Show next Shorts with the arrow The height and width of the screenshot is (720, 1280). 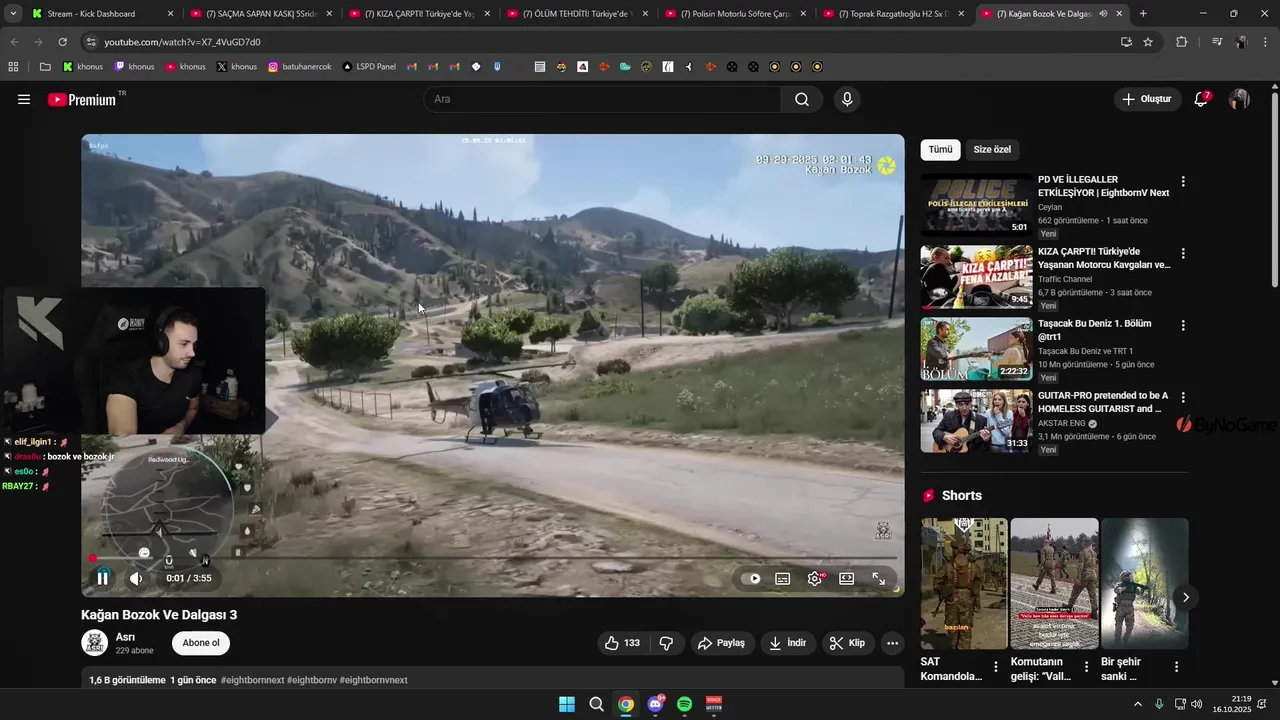pos(1185,597)
